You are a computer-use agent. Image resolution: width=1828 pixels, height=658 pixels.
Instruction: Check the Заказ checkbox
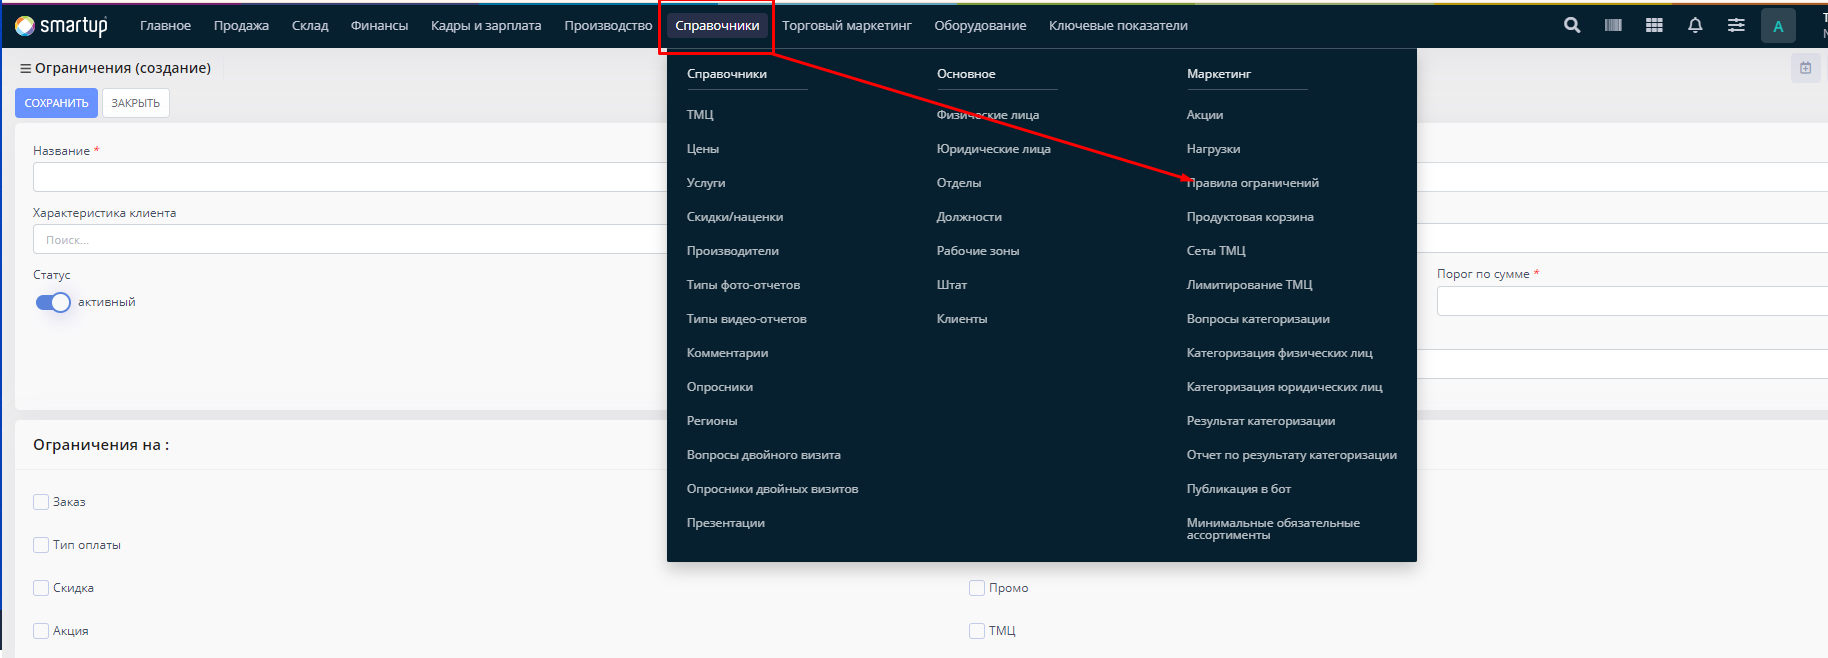point(41,502)
